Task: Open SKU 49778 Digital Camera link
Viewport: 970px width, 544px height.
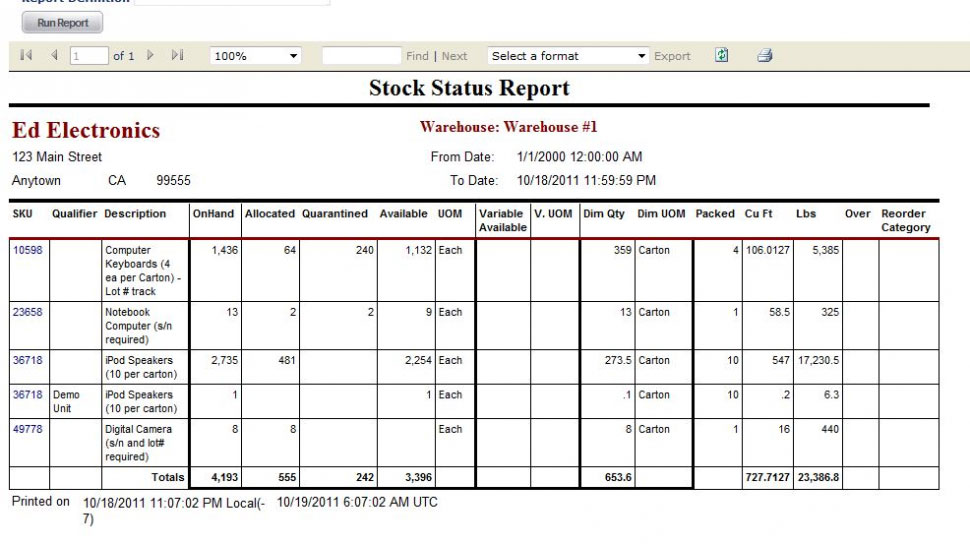Action: (27, 429)
